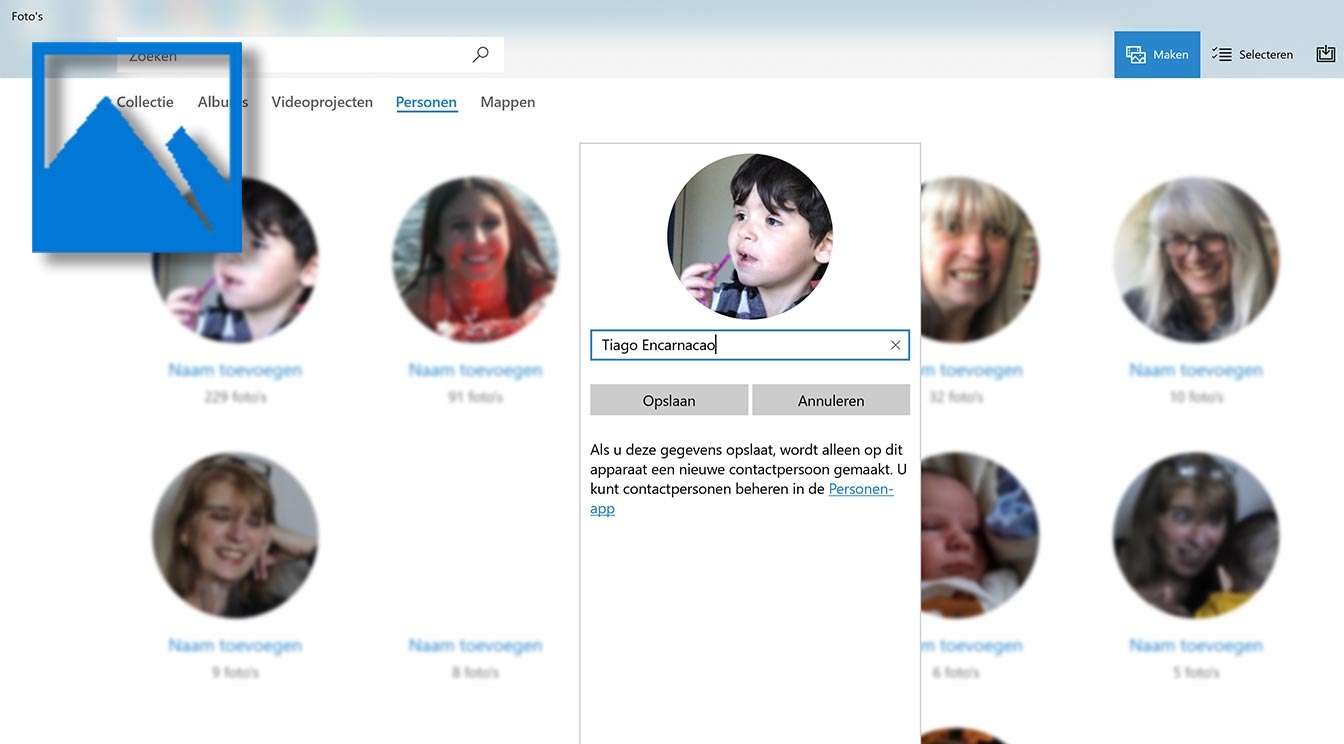Click the search magnifier icon
1344x744 pixels.
pyautogui.click(x=480, y=54)
